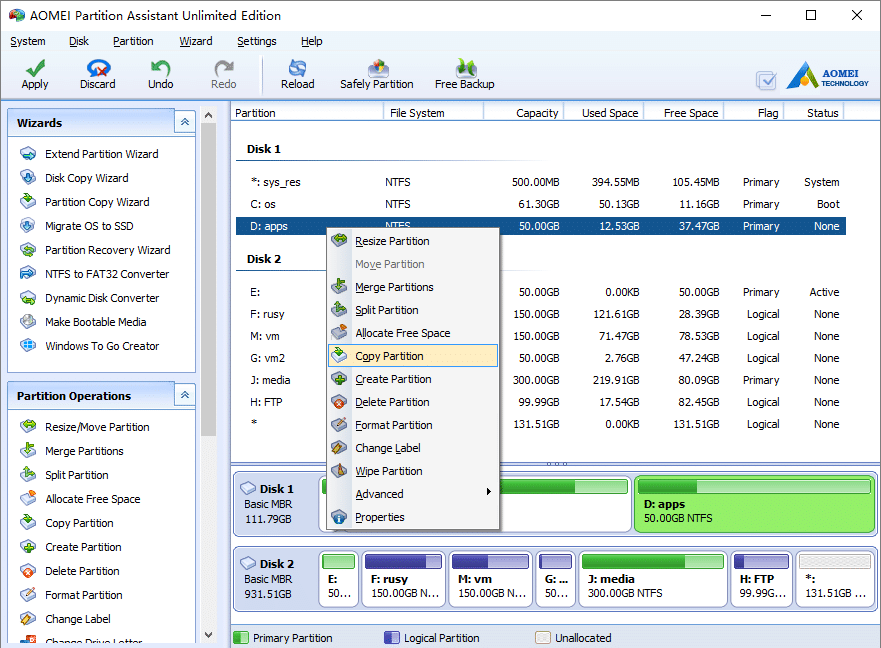
Task: Open the Wizard menu
Action: point(196,41)
